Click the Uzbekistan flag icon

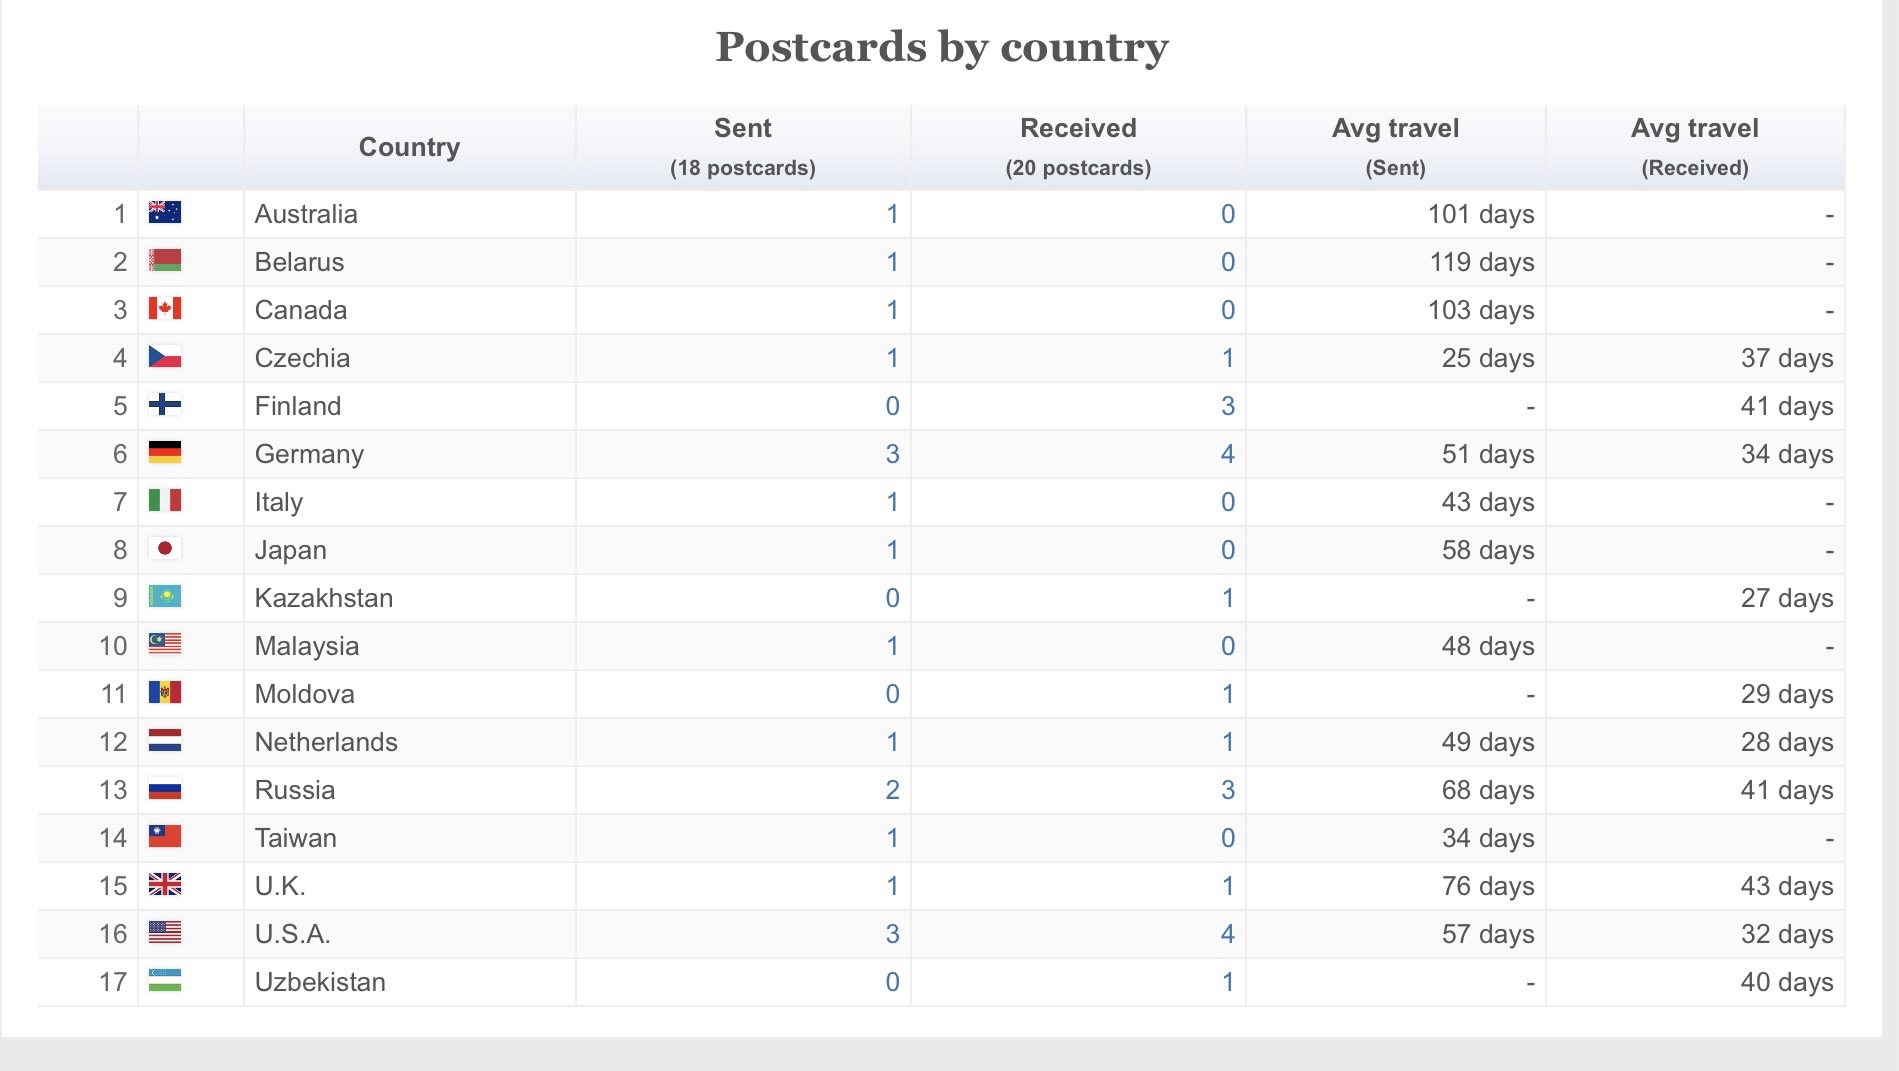coord(165,981)
